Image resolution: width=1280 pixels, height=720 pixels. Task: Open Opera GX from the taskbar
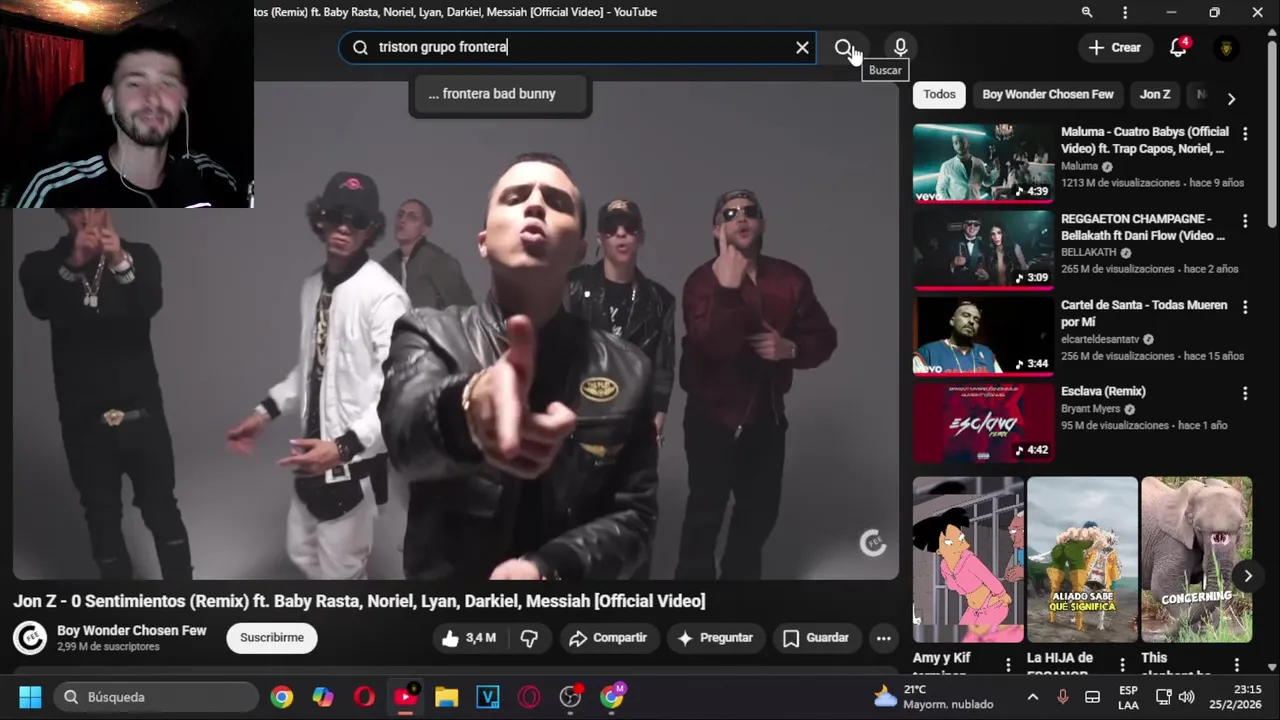529,697
